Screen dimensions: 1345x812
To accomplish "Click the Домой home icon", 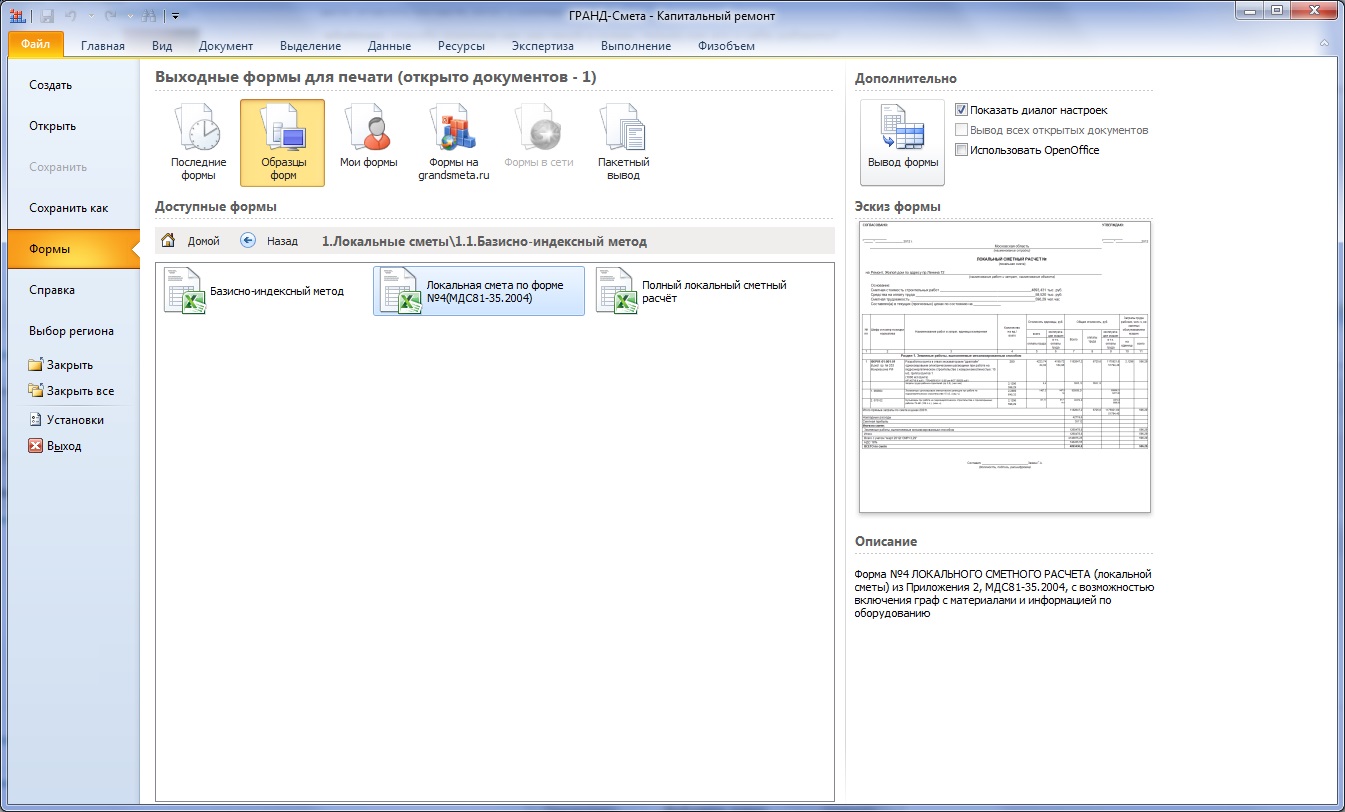I will [x=169, y=241].
